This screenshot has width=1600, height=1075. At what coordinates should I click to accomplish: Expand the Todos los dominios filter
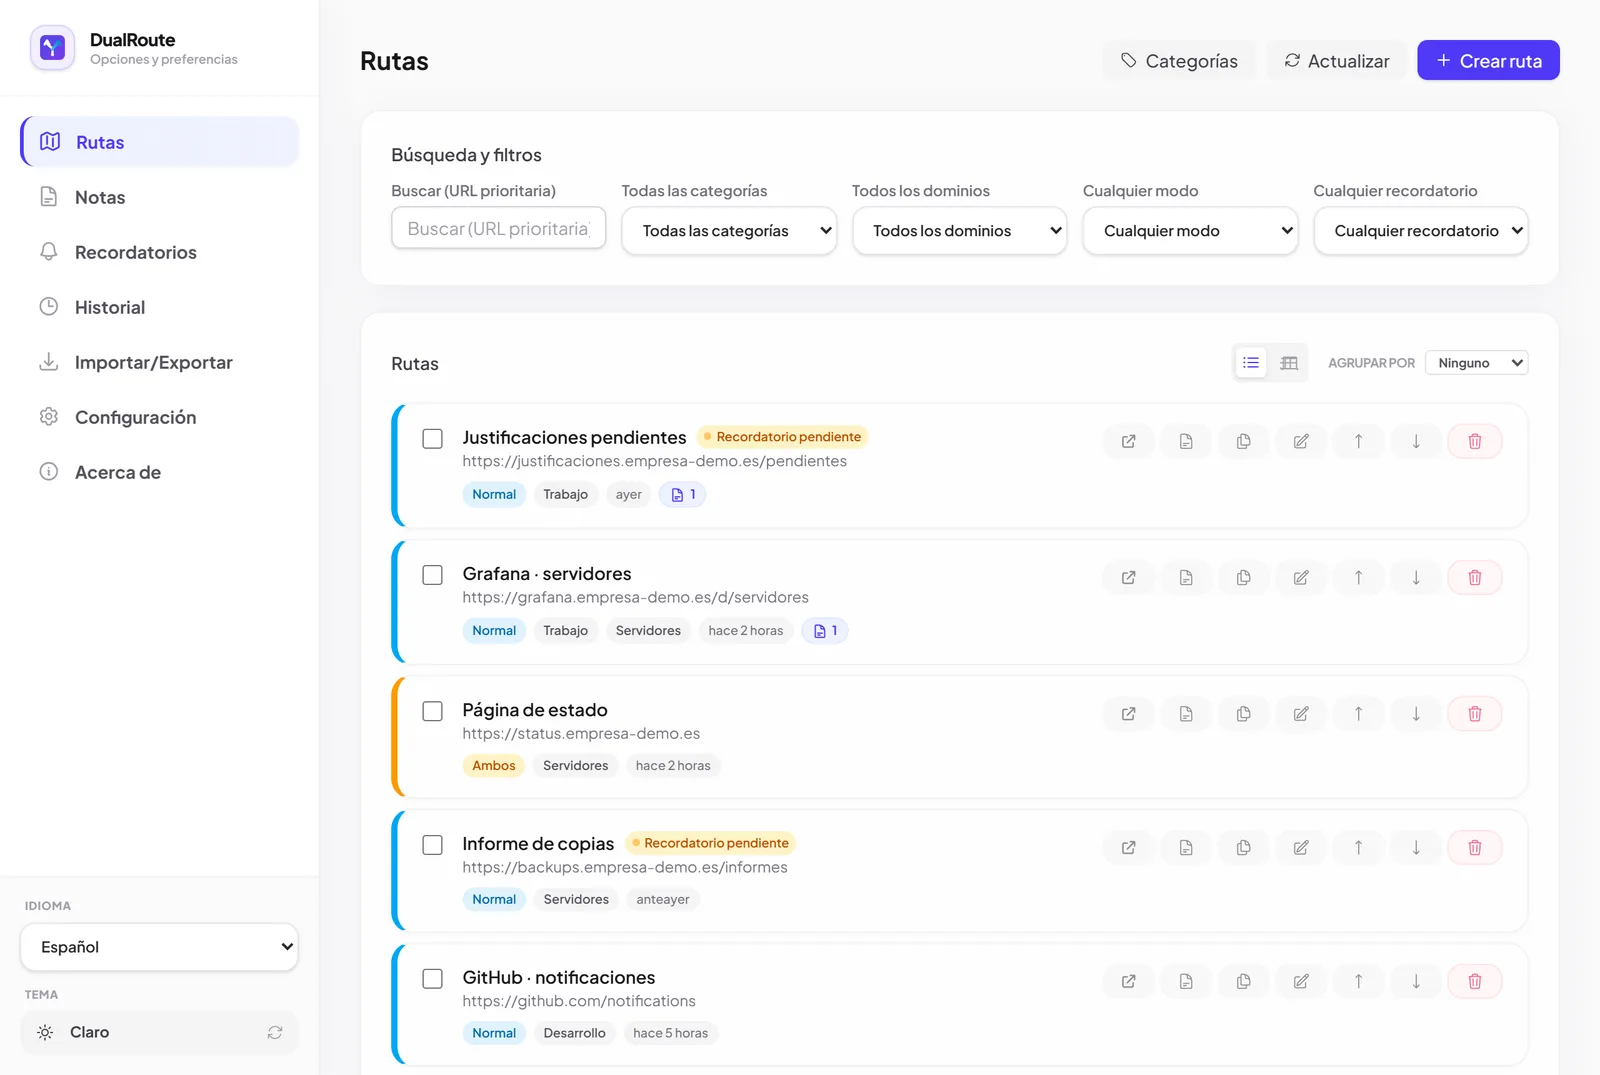[960, 231]
